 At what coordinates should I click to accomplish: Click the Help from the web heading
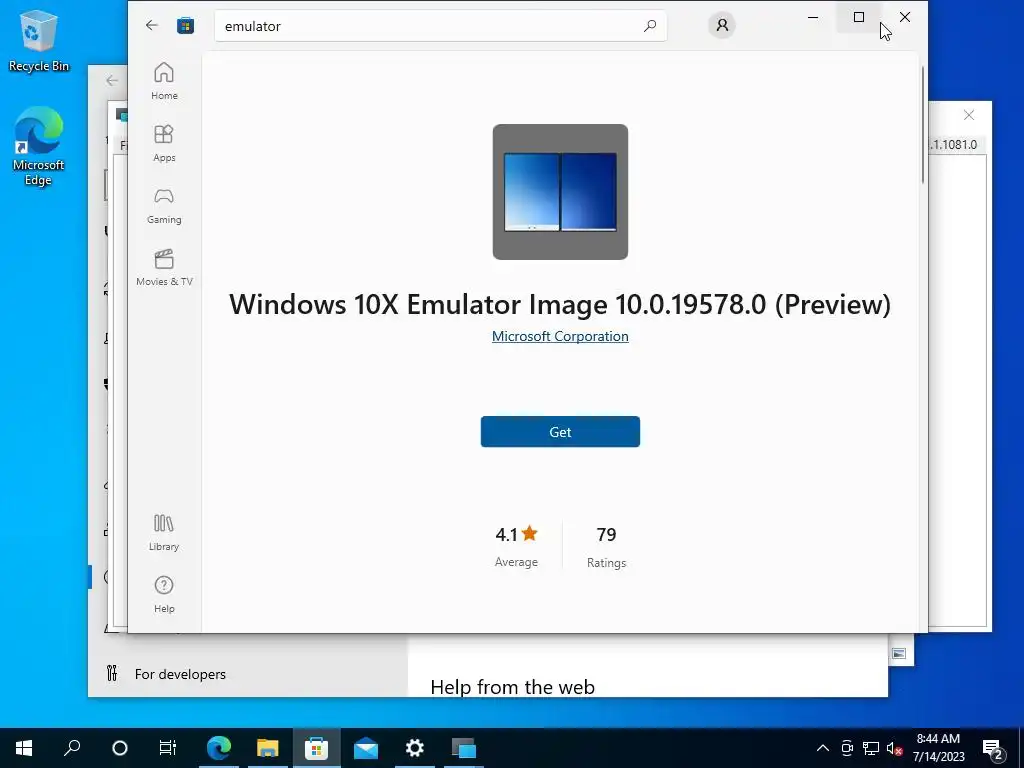coord(513,687)
